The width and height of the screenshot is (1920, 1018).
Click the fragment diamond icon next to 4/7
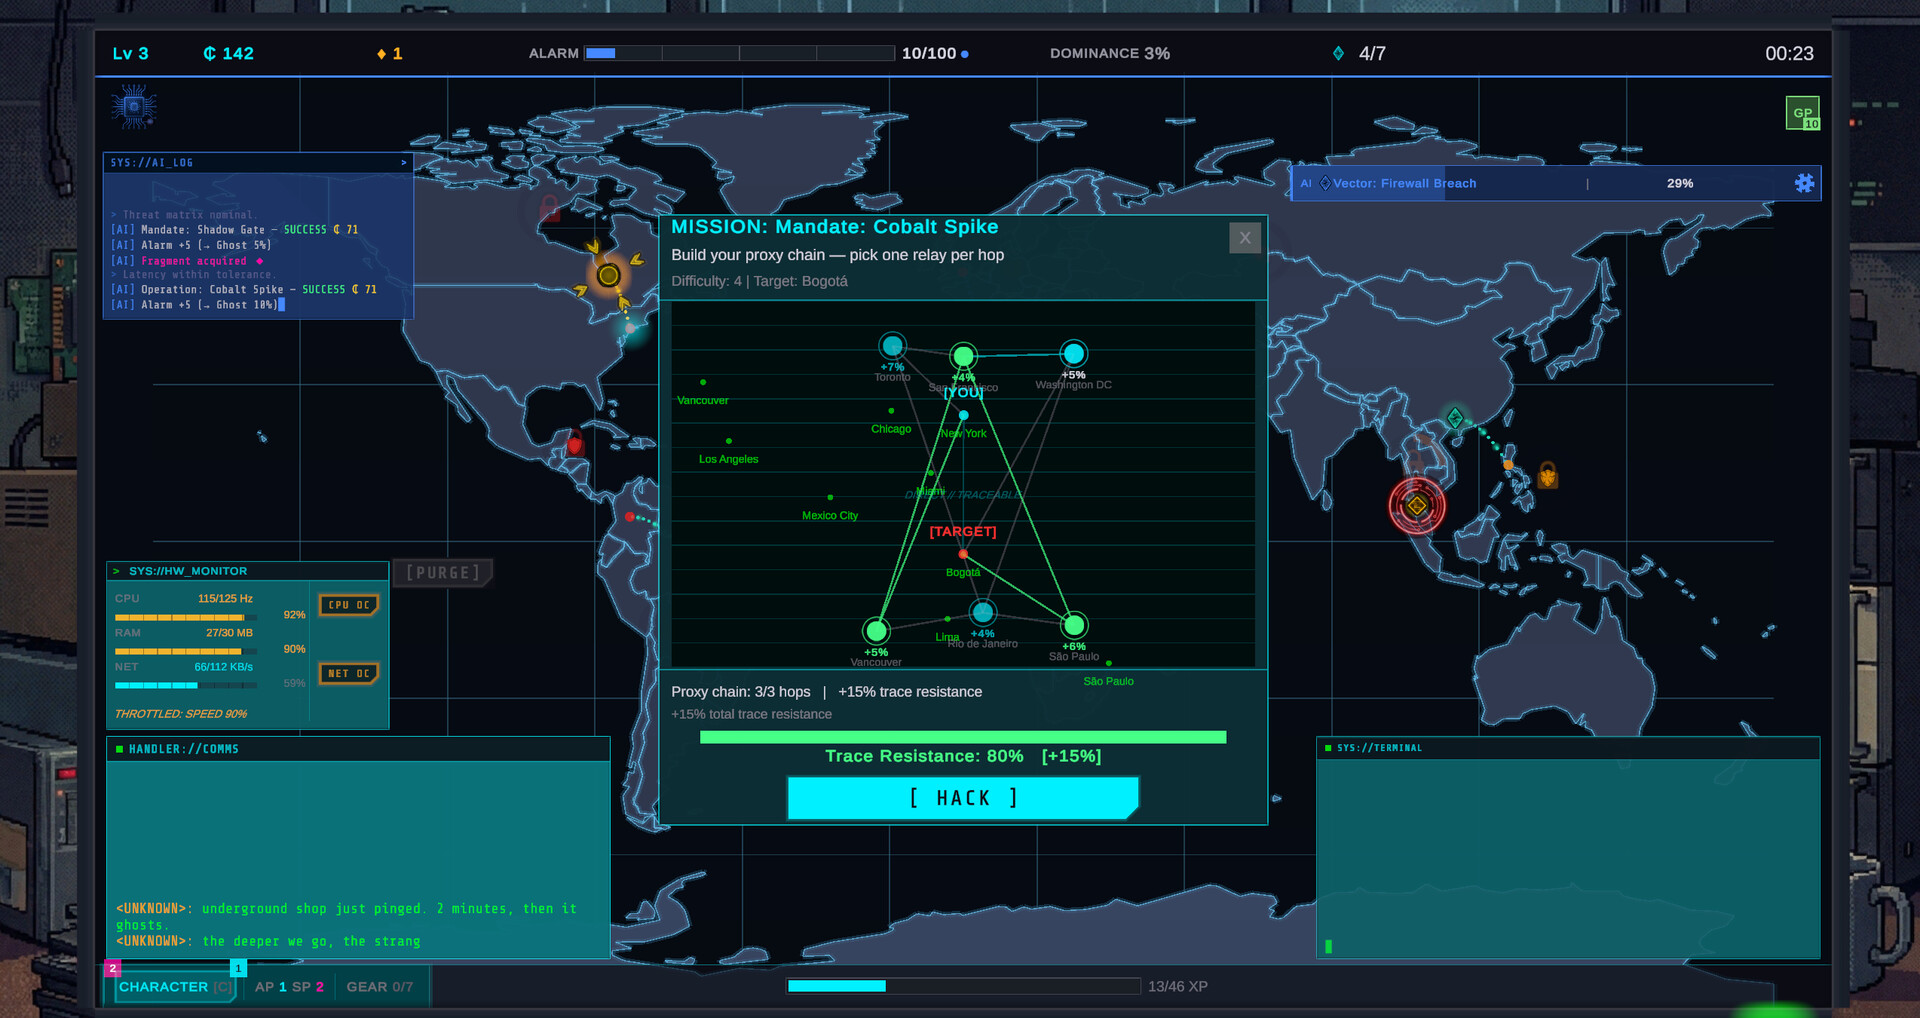[x=1339, y=53]
